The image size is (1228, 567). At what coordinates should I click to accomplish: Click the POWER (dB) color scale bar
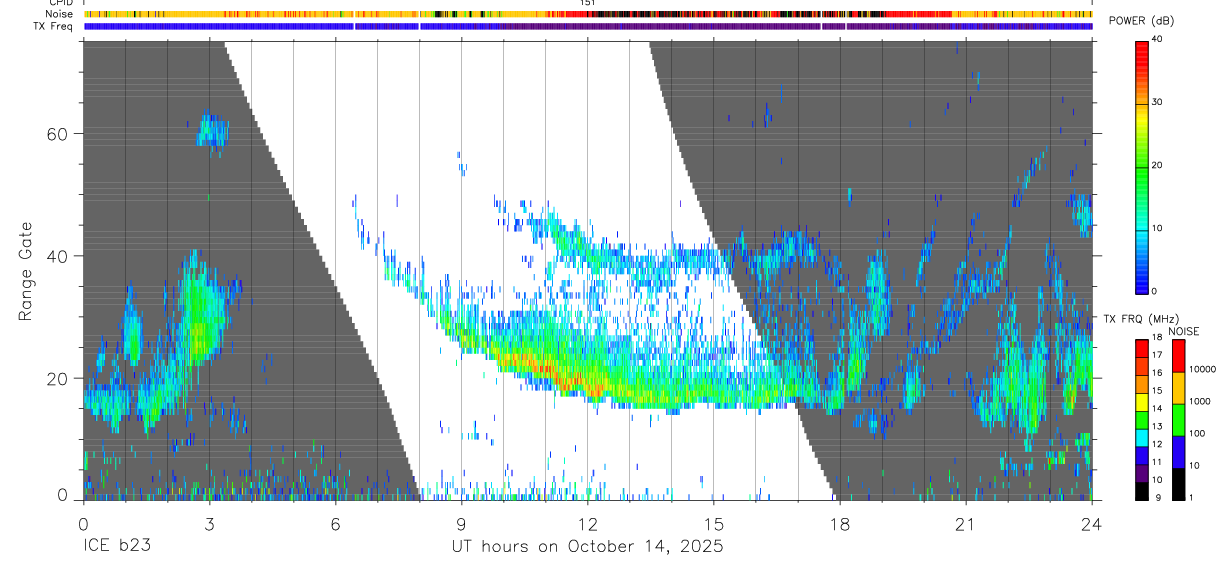pyautogui.click(x=1142, y=166)
